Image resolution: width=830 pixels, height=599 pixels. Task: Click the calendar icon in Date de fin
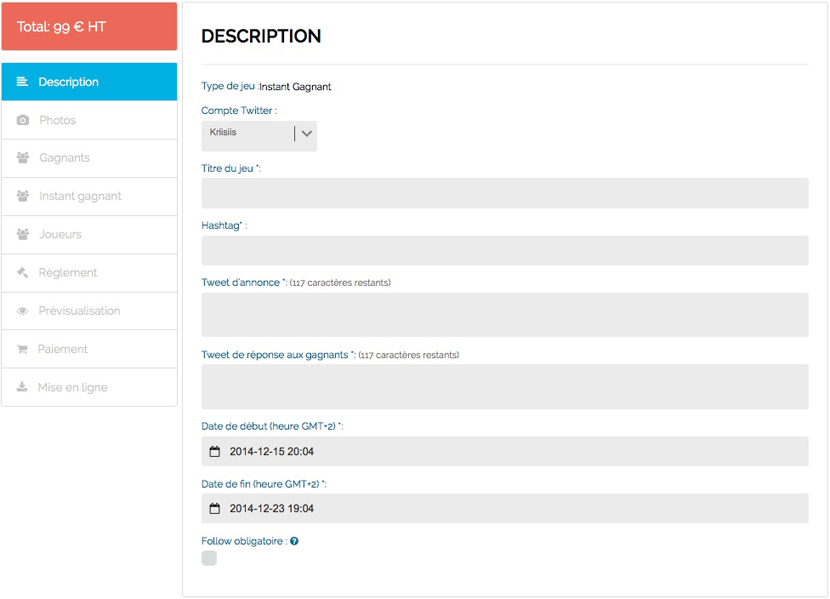214,509
